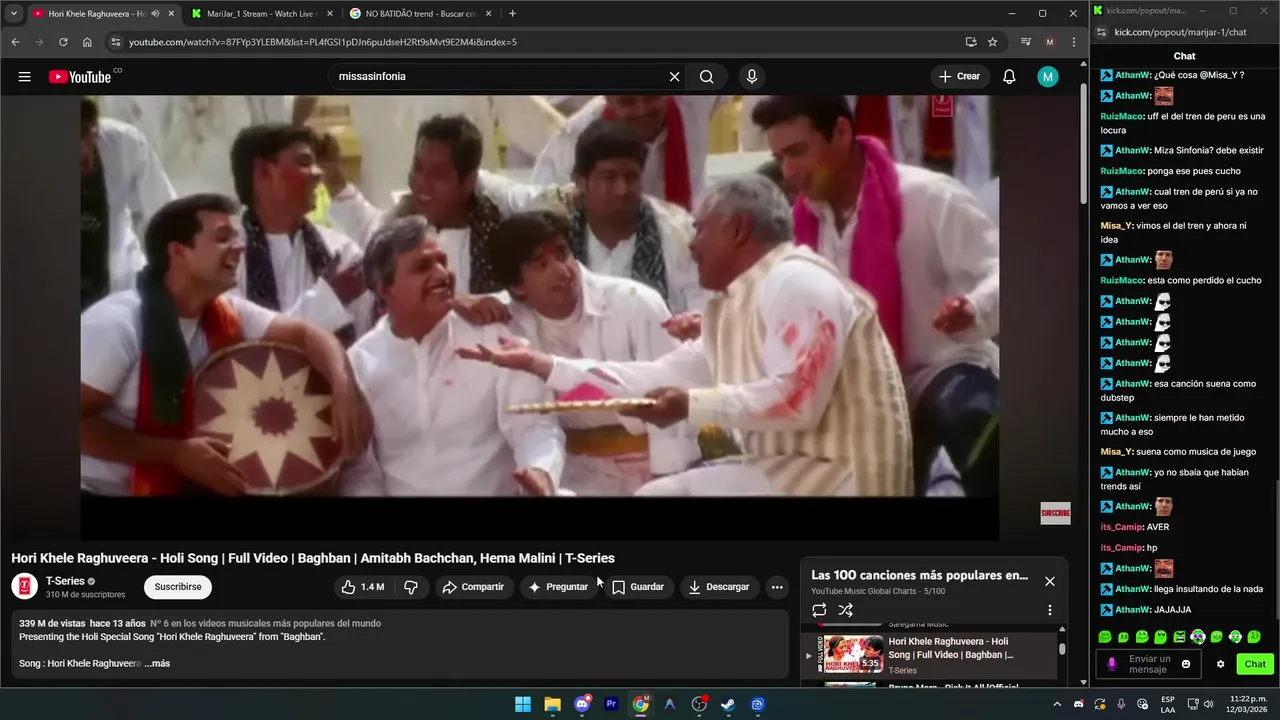The image size is (1280, 720).
Task: Click the Preguntar button
Action: coord(558,587)
